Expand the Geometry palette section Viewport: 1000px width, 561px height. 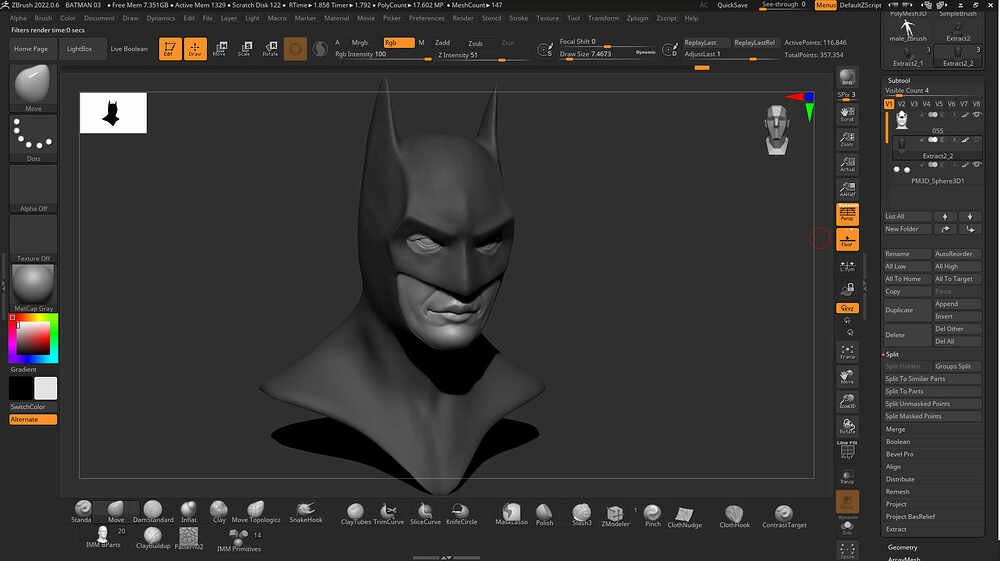(x=902, y=548)
